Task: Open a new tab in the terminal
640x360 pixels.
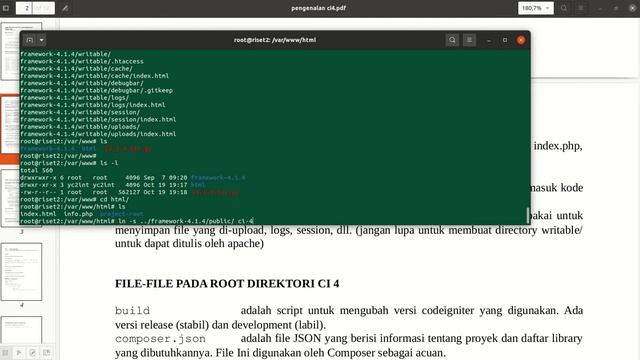Action: tap(29, 40)
